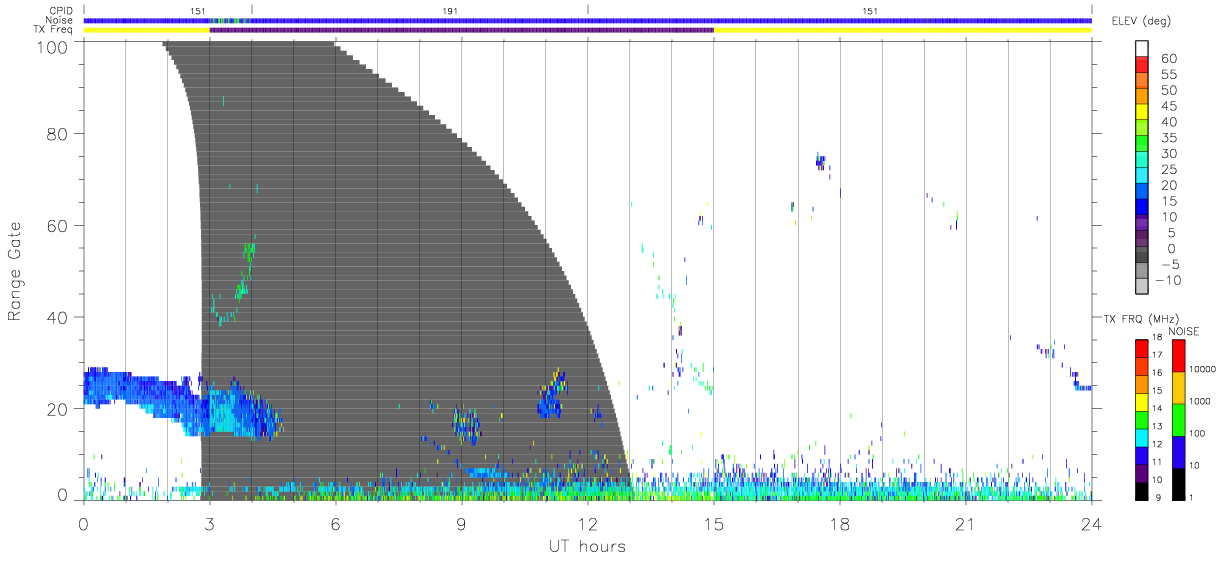Click tick label '60' on Range Gate axis
1228x567 pixels.
click(59, 226)
